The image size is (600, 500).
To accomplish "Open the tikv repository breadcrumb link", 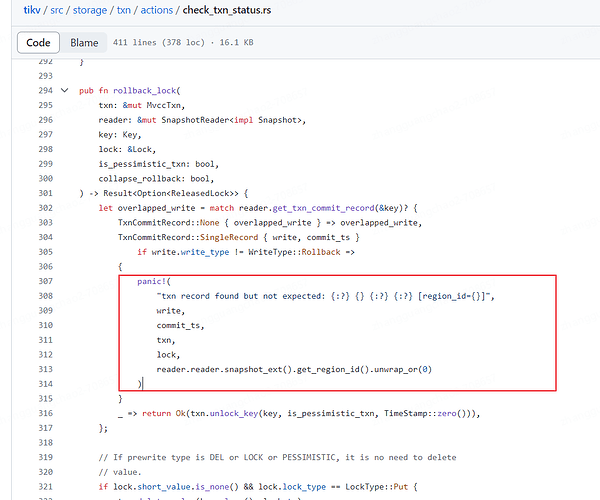I will click(x=32, y=10).
